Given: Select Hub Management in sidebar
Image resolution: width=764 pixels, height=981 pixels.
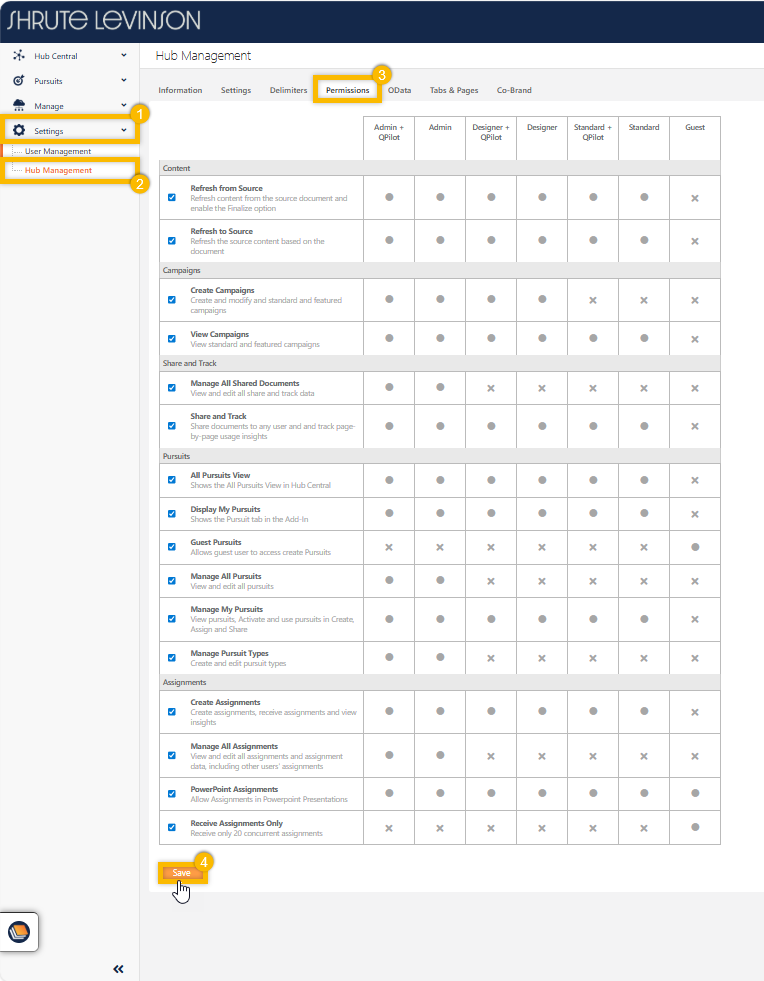Looking at the screenshot, I should 58,171.
